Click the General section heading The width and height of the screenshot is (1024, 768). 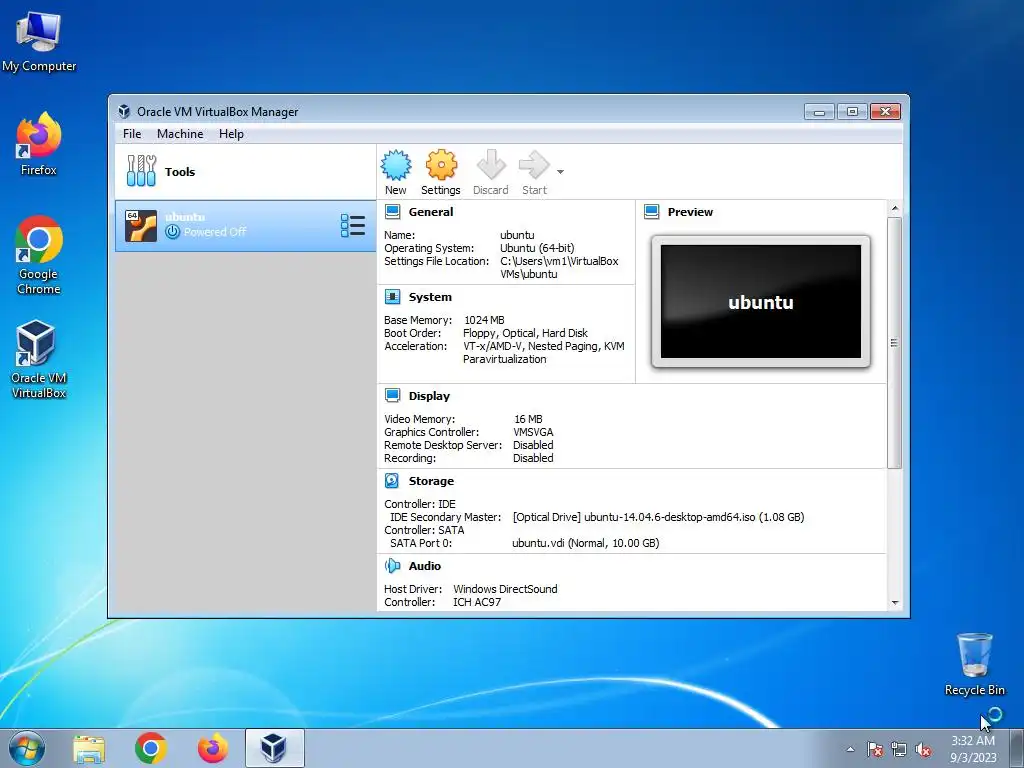431,212
